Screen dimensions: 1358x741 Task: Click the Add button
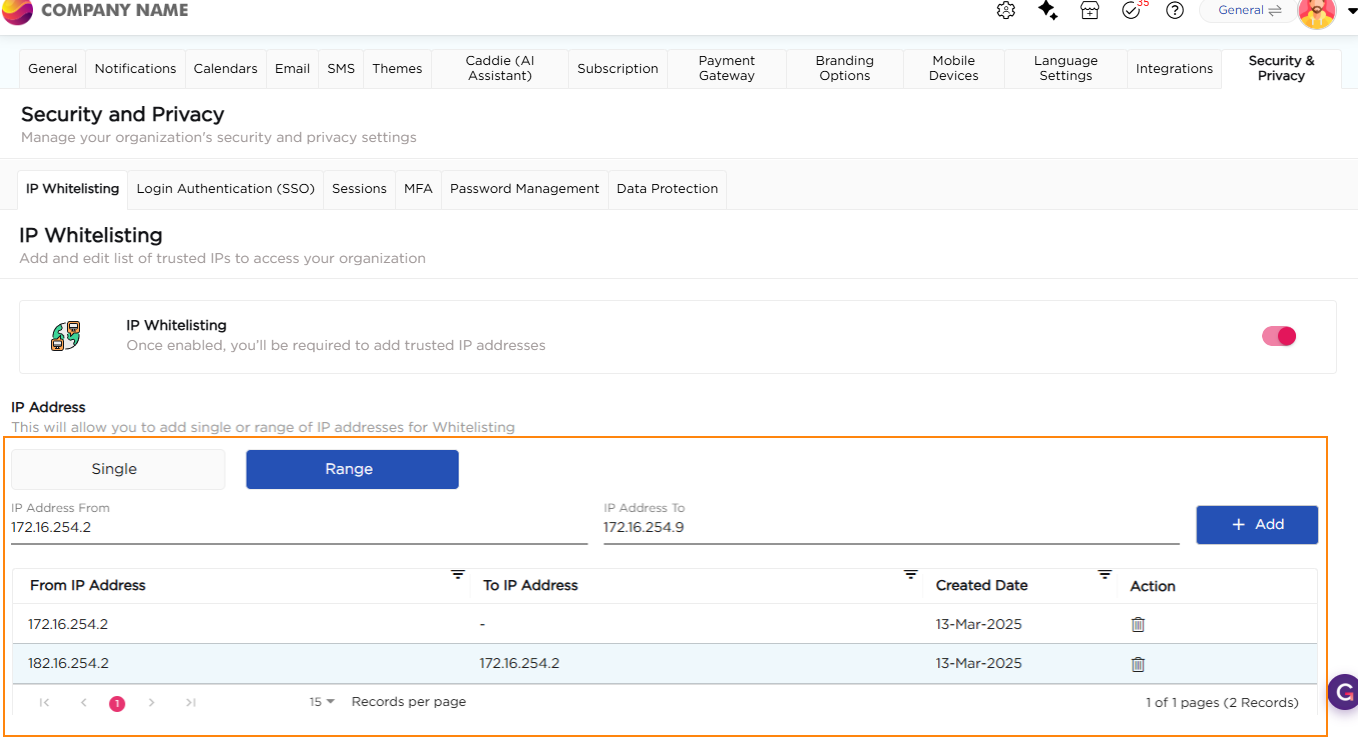pos(1257,525)
